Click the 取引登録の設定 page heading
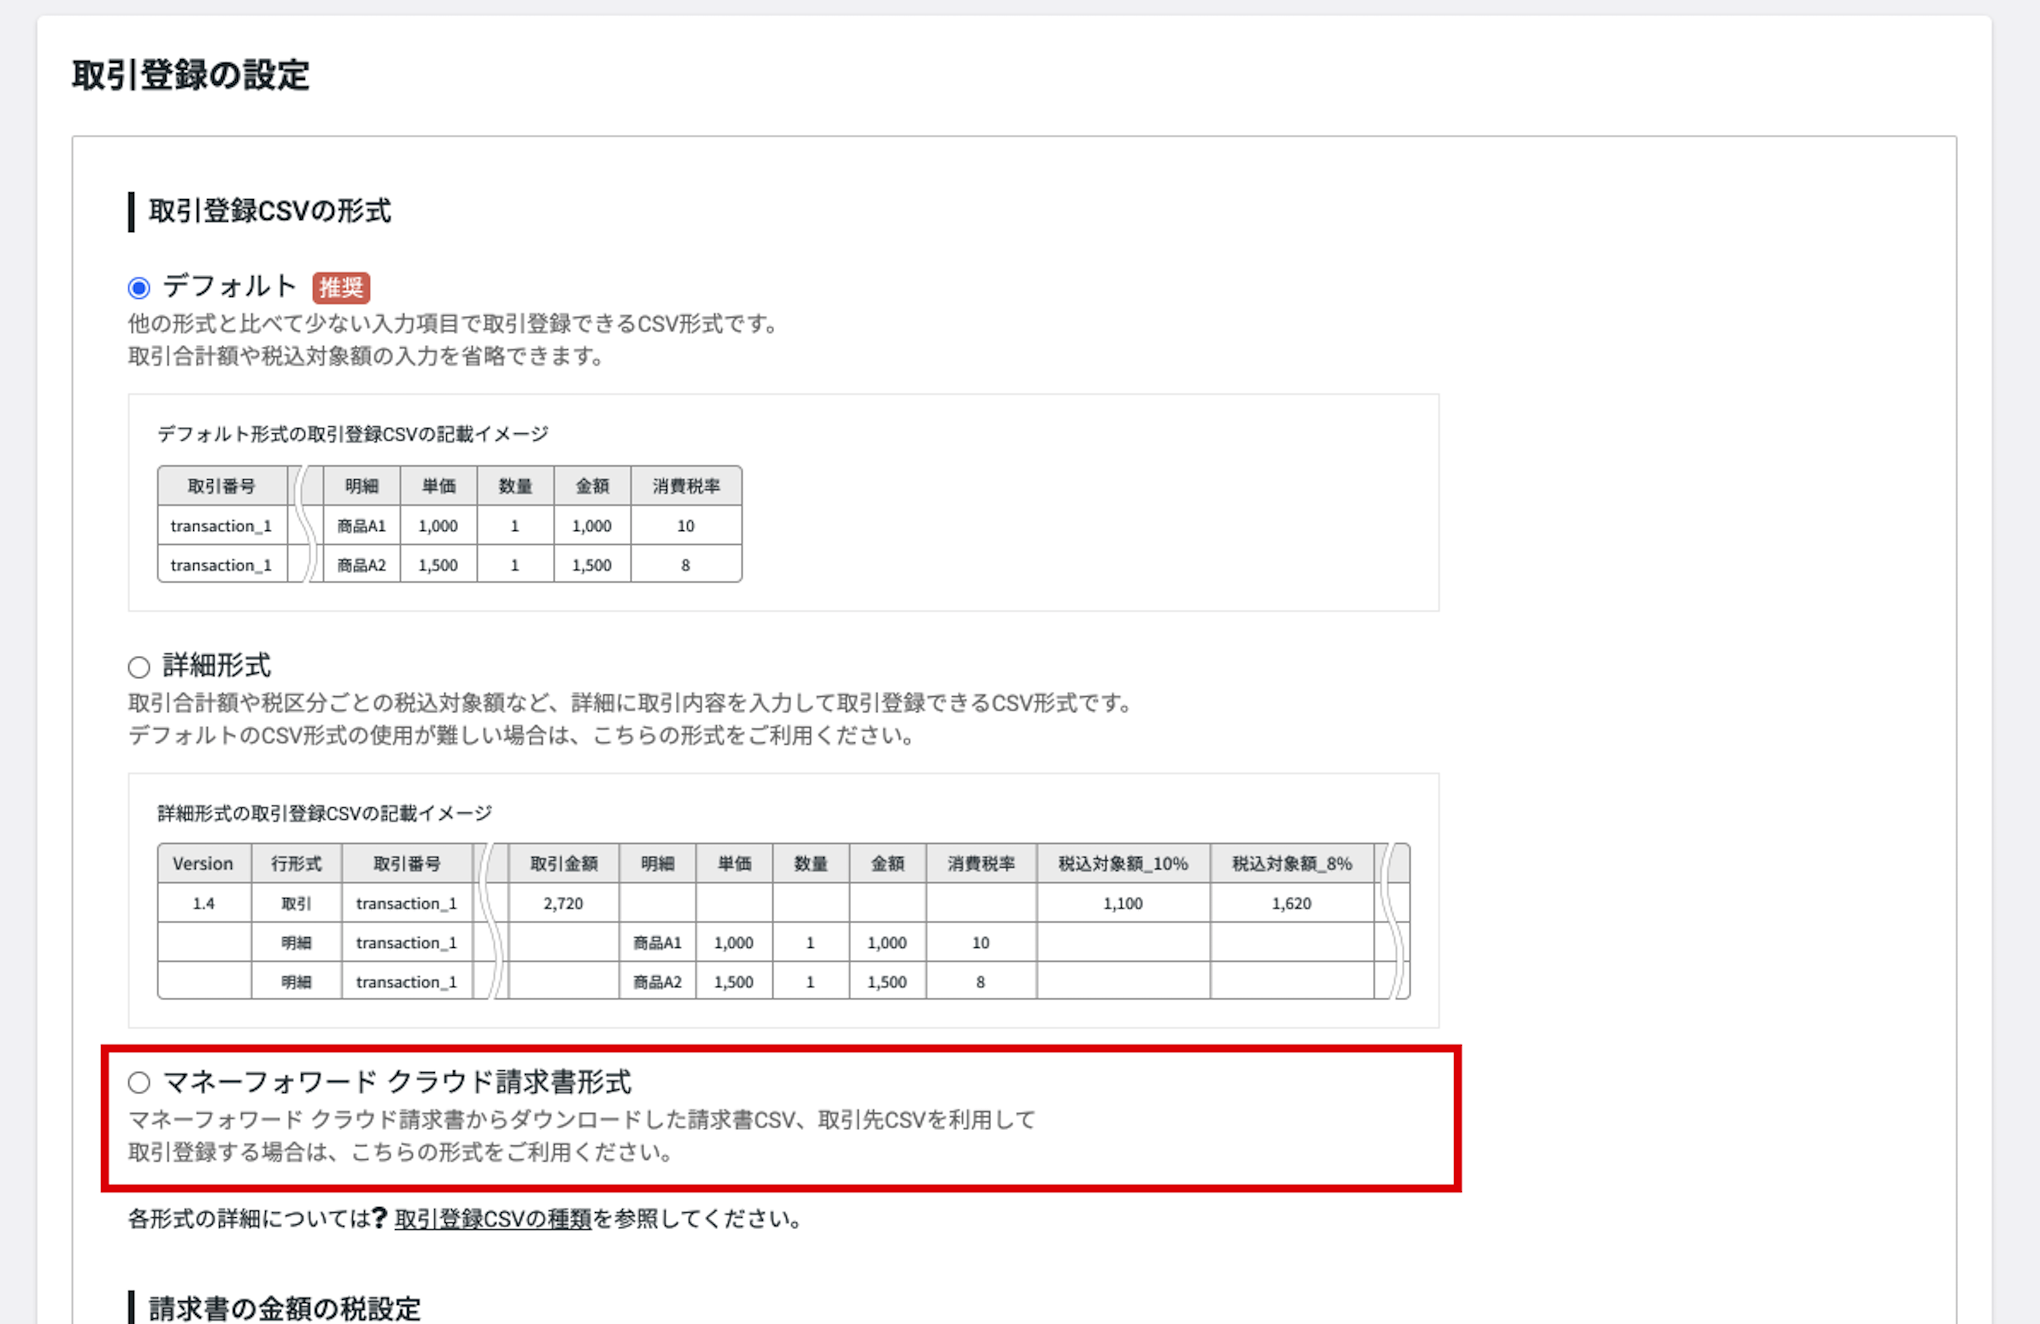 coord(190,75)
